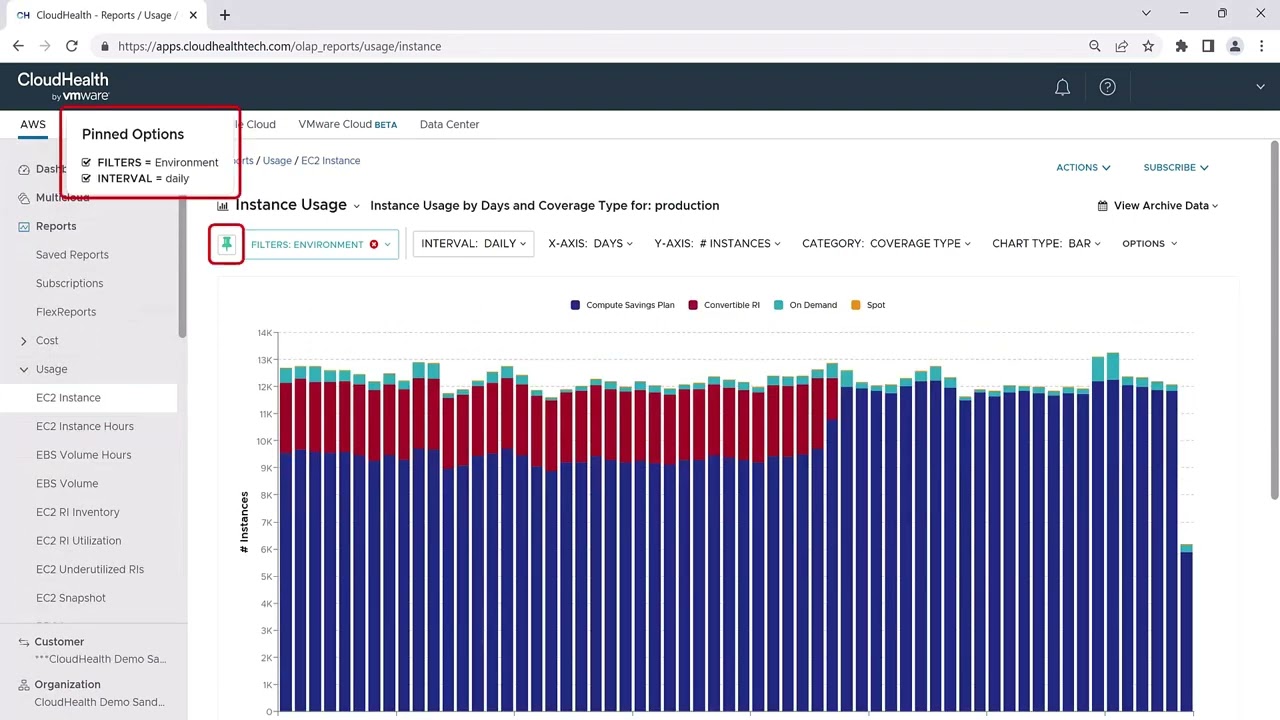
Task: Remove the Environment filter with the red X
Action: [374, 244]
